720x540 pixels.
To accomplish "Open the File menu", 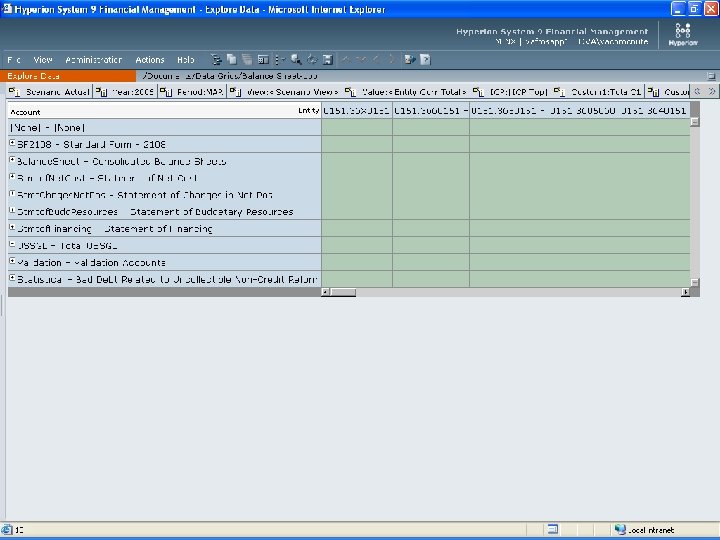I will point(14,60).
